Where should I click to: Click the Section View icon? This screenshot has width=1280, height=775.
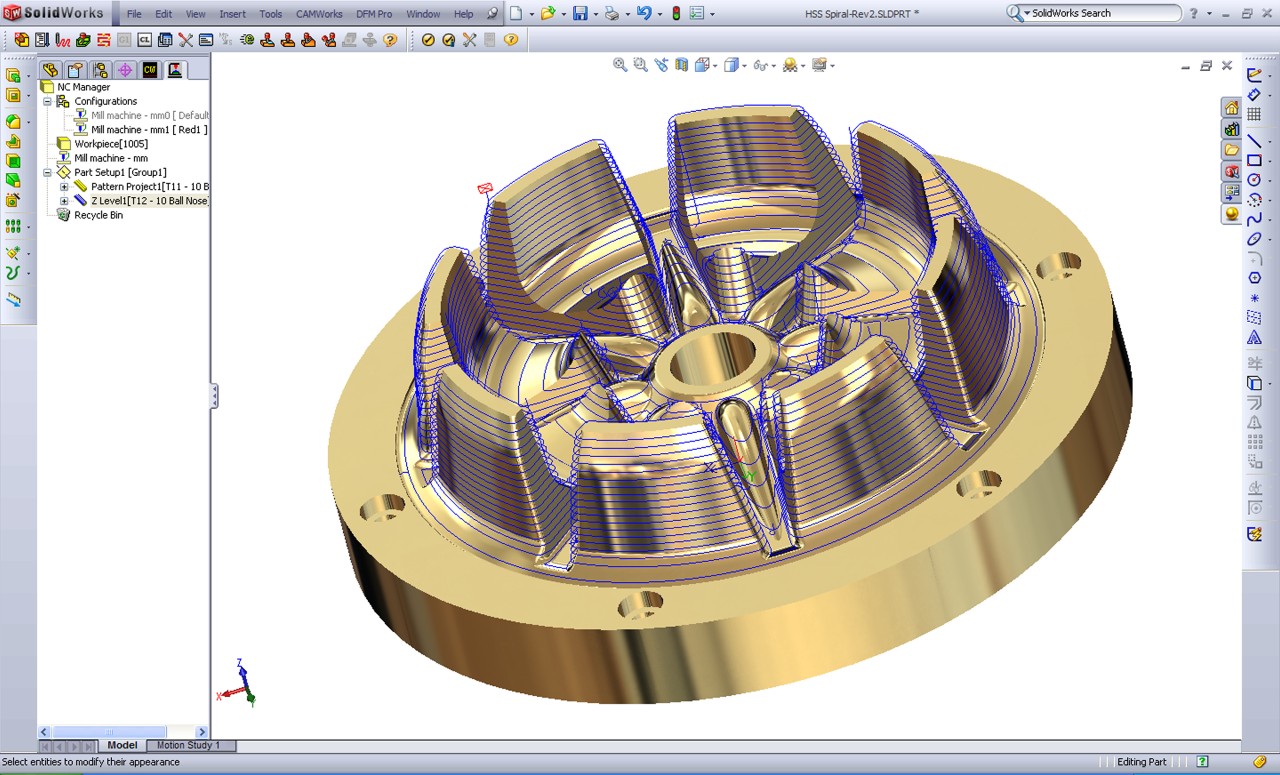681,65
